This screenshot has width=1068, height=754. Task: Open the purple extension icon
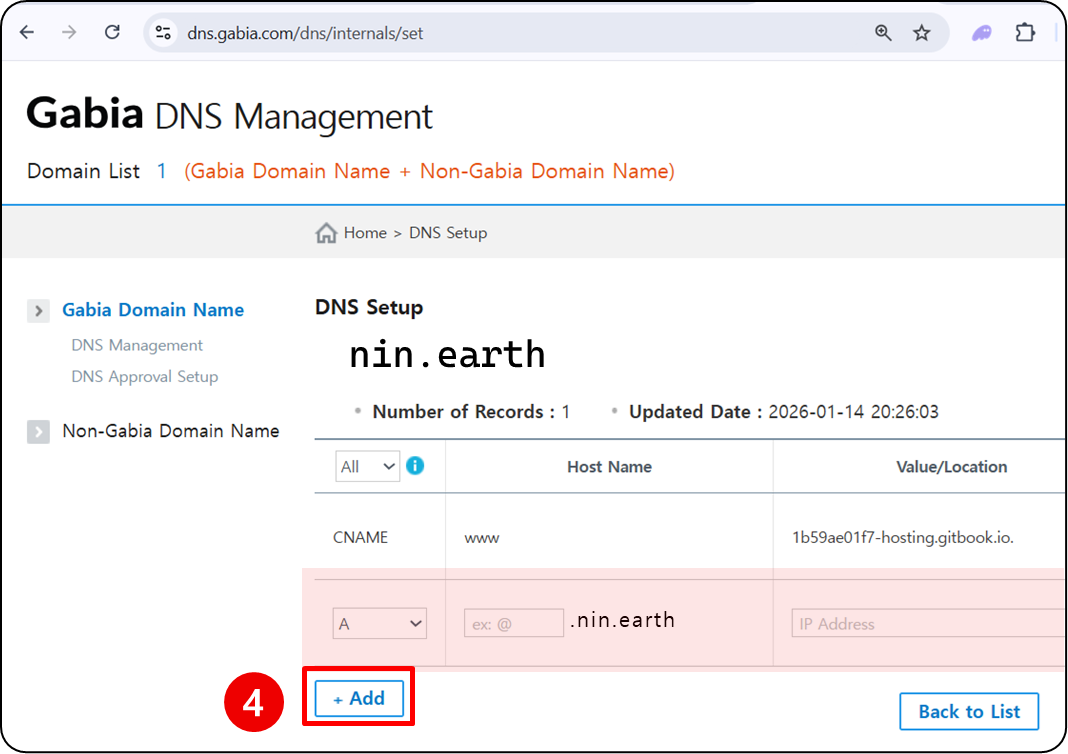click(982, 33)
